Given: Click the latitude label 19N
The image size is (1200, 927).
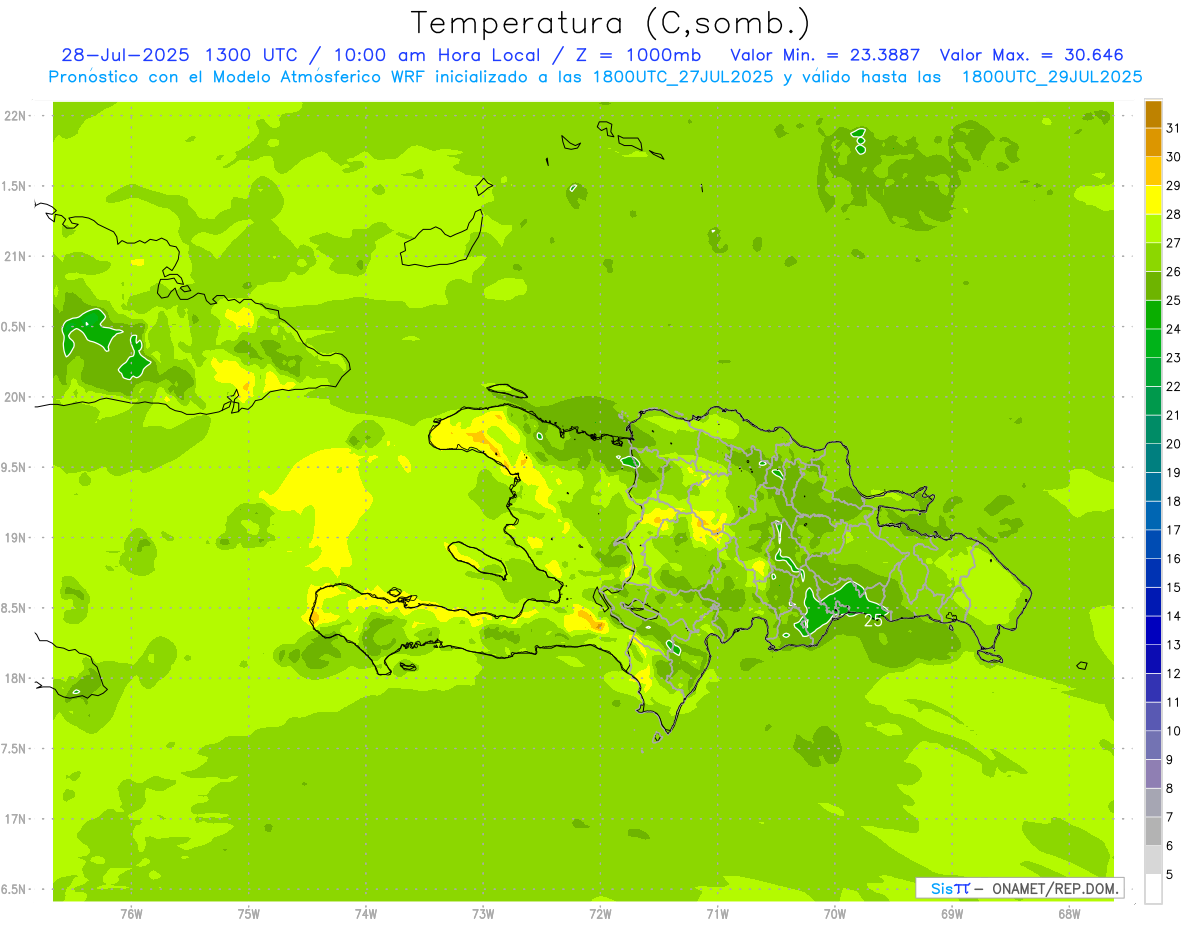Looking at the screenshot, I should (x=15, y=538).
